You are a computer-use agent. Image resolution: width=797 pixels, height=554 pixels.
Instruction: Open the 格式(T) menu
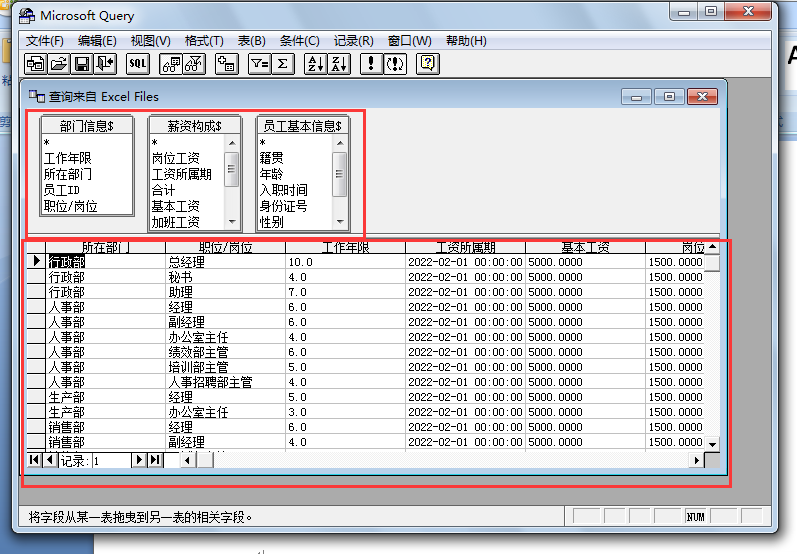204,41
